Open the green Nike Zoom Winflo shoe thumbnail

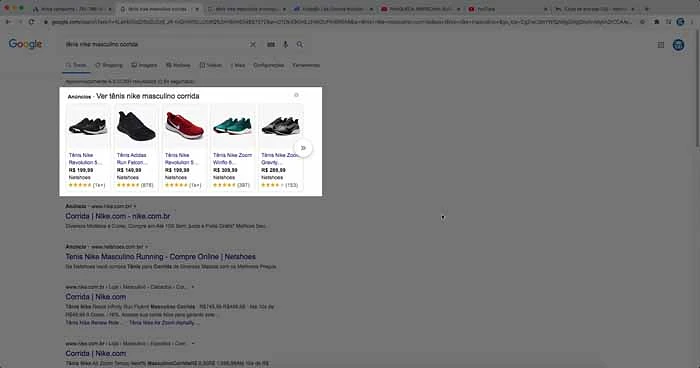232,126
